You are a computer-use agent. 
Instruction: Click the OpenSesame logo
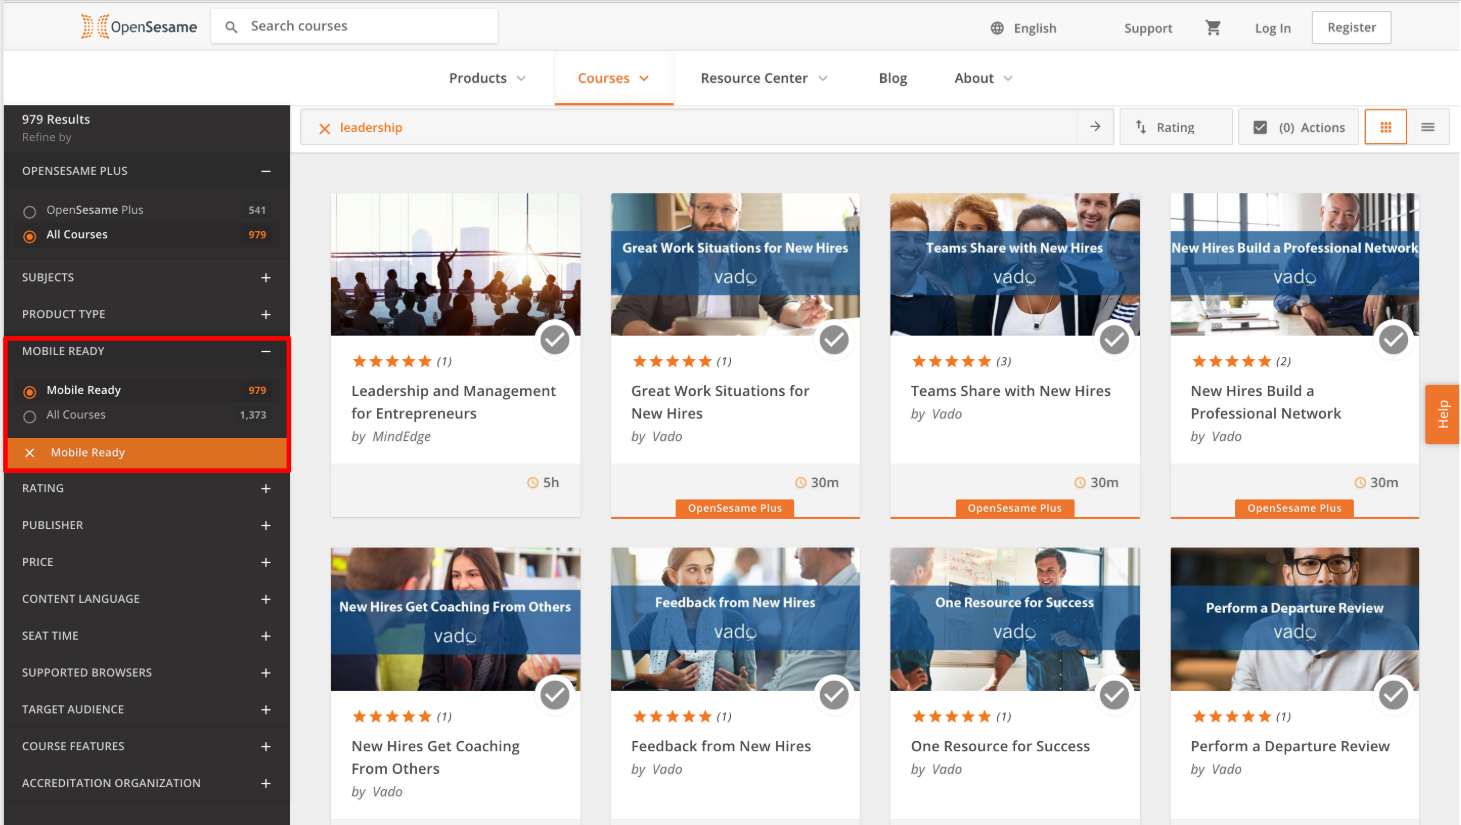point(139,27)
